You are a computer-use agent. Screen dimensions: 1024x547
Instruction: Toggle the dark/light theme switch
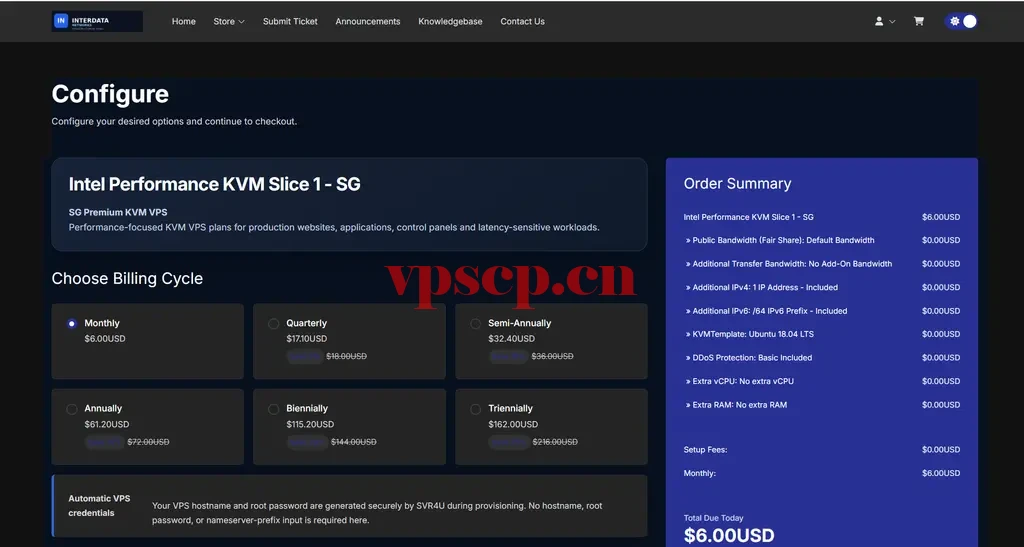click(961, 21)
